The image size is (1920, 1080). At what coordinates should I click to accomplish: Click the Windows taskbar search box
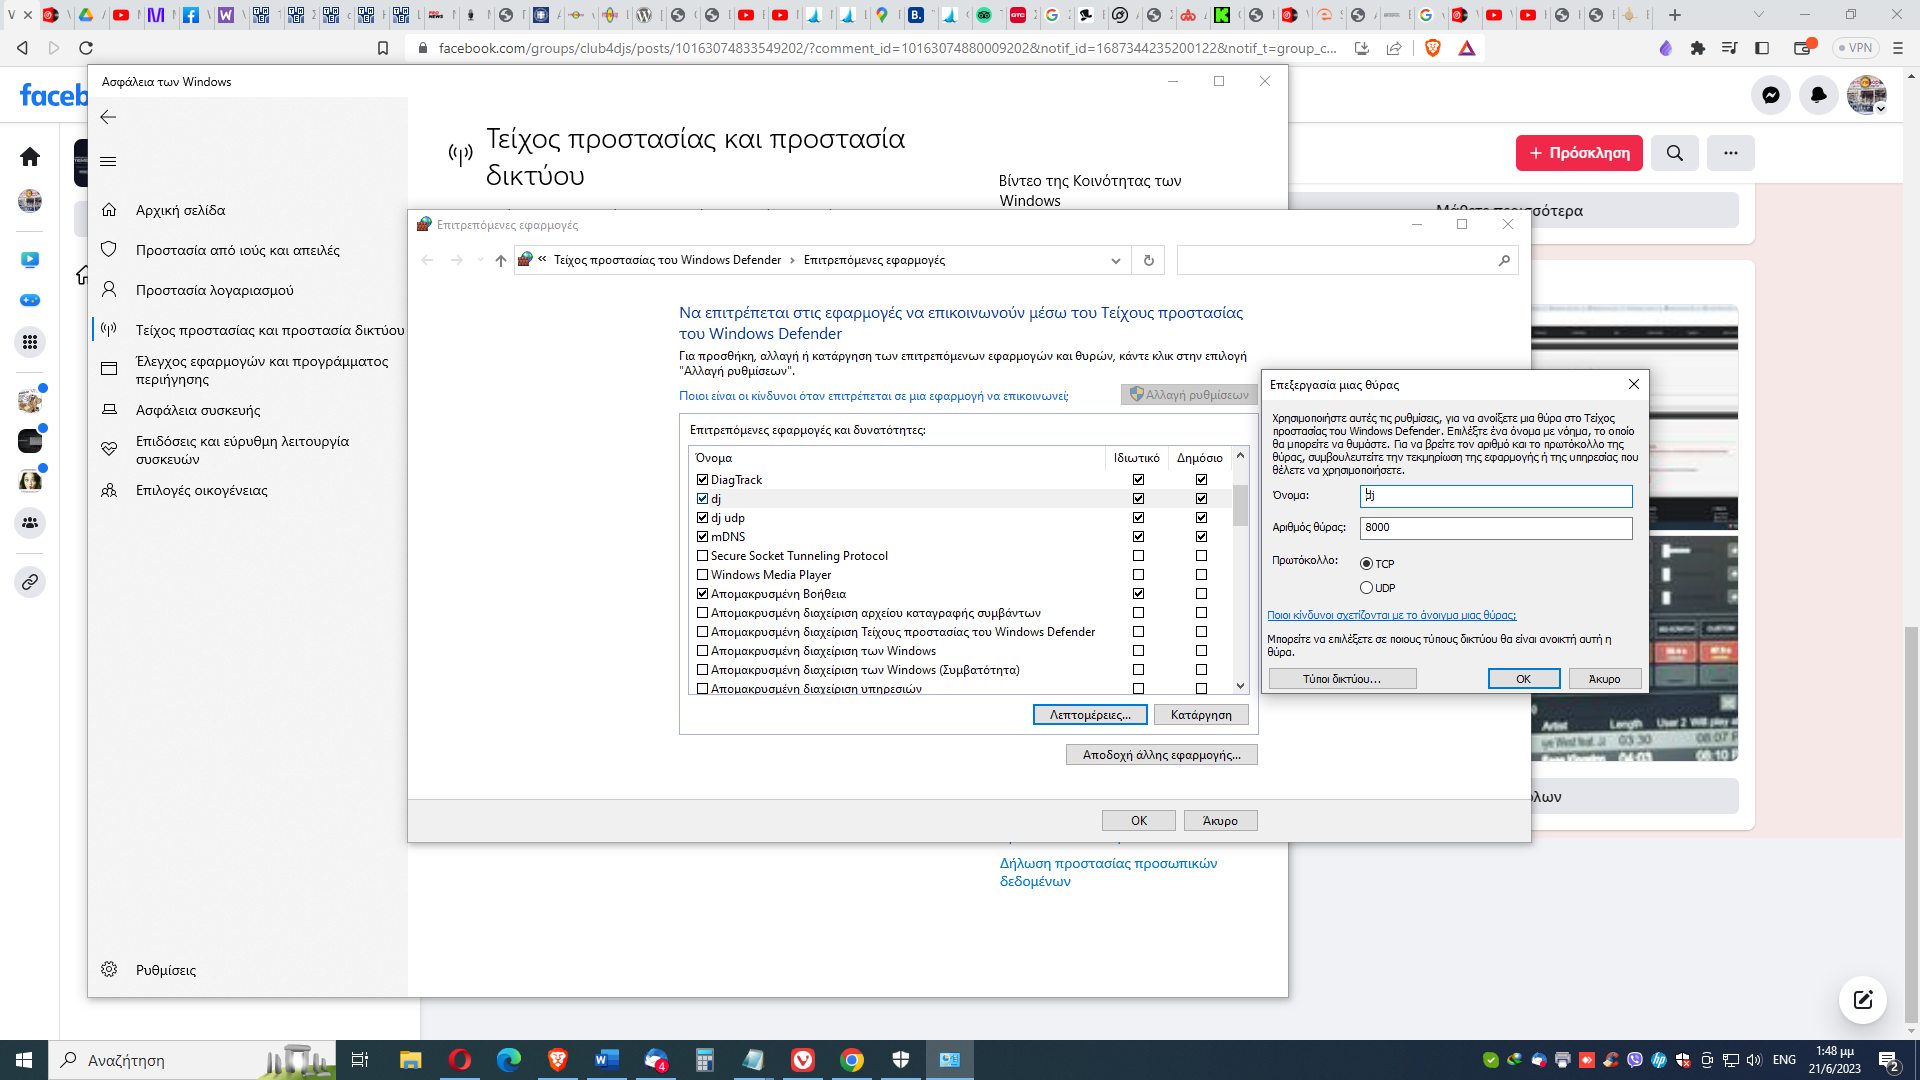coord(190,1060)
